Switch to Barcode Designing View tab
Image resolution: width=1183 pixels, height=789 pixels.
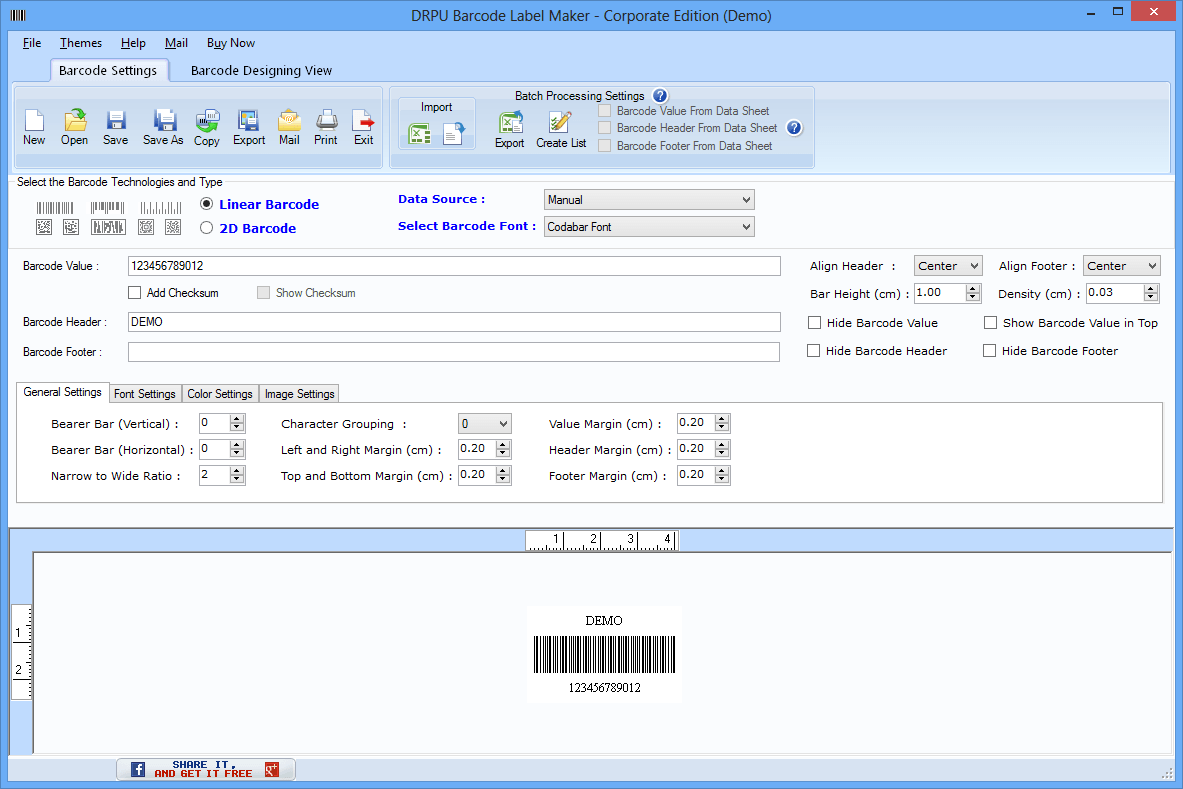[x=261, y=71]
